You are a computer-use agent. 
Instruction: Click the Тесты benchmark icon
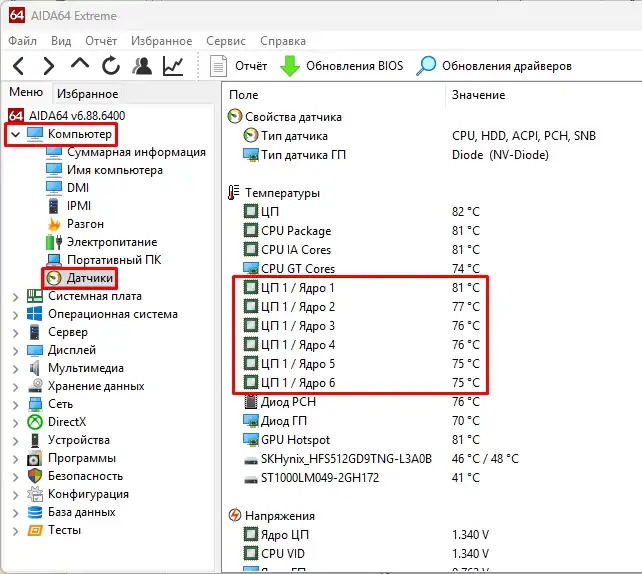(35, 531)
